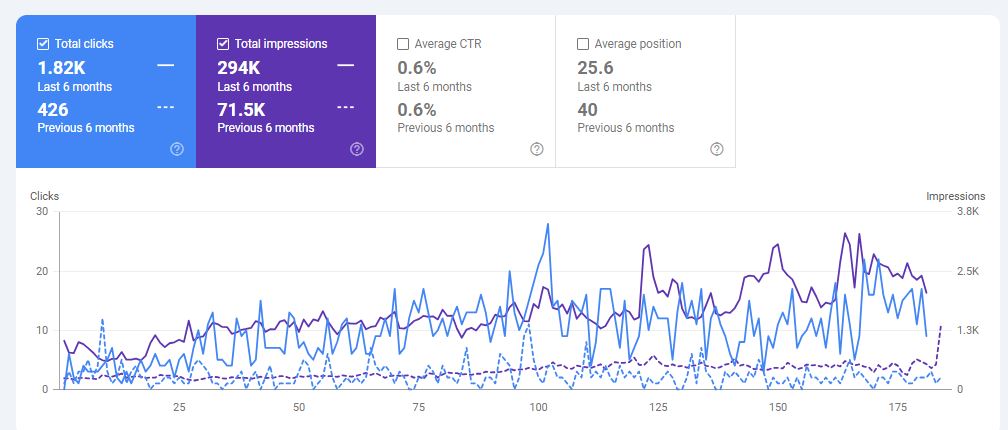The width and height of the screenshot is (1008, 430).
Task: Open help icon in Total impressions card
Action: 357,149
